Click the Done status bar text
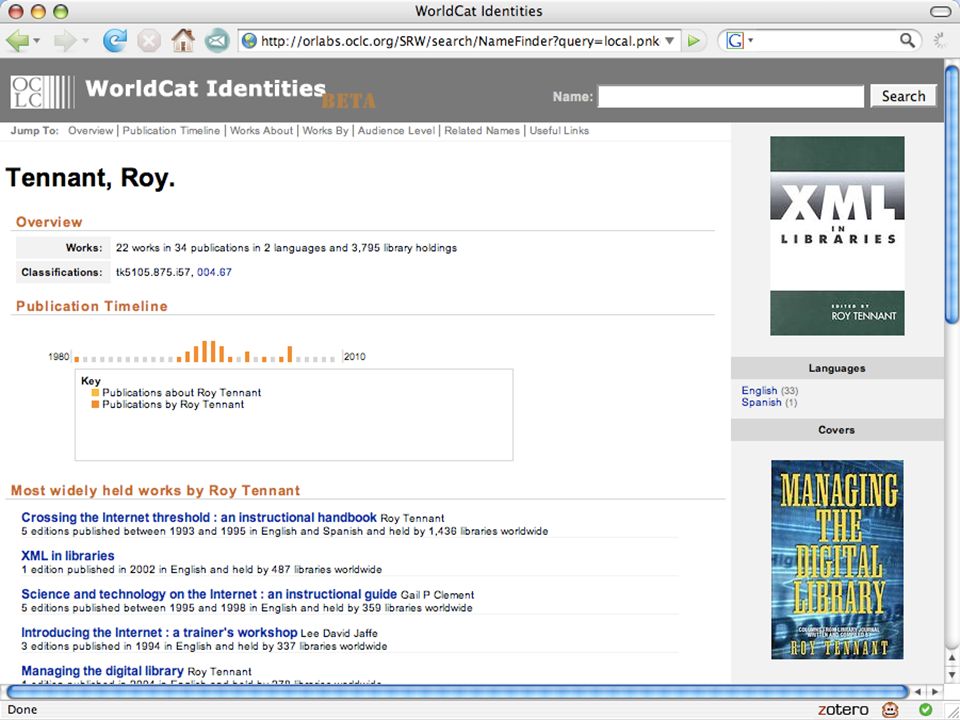The image size is (960, 720). [22, 710]
